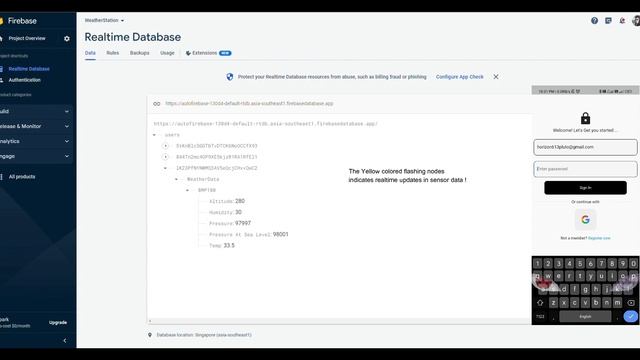Open the help question mark icon
The height and width of the screenshot is (360, 640).
click(594, 21)
